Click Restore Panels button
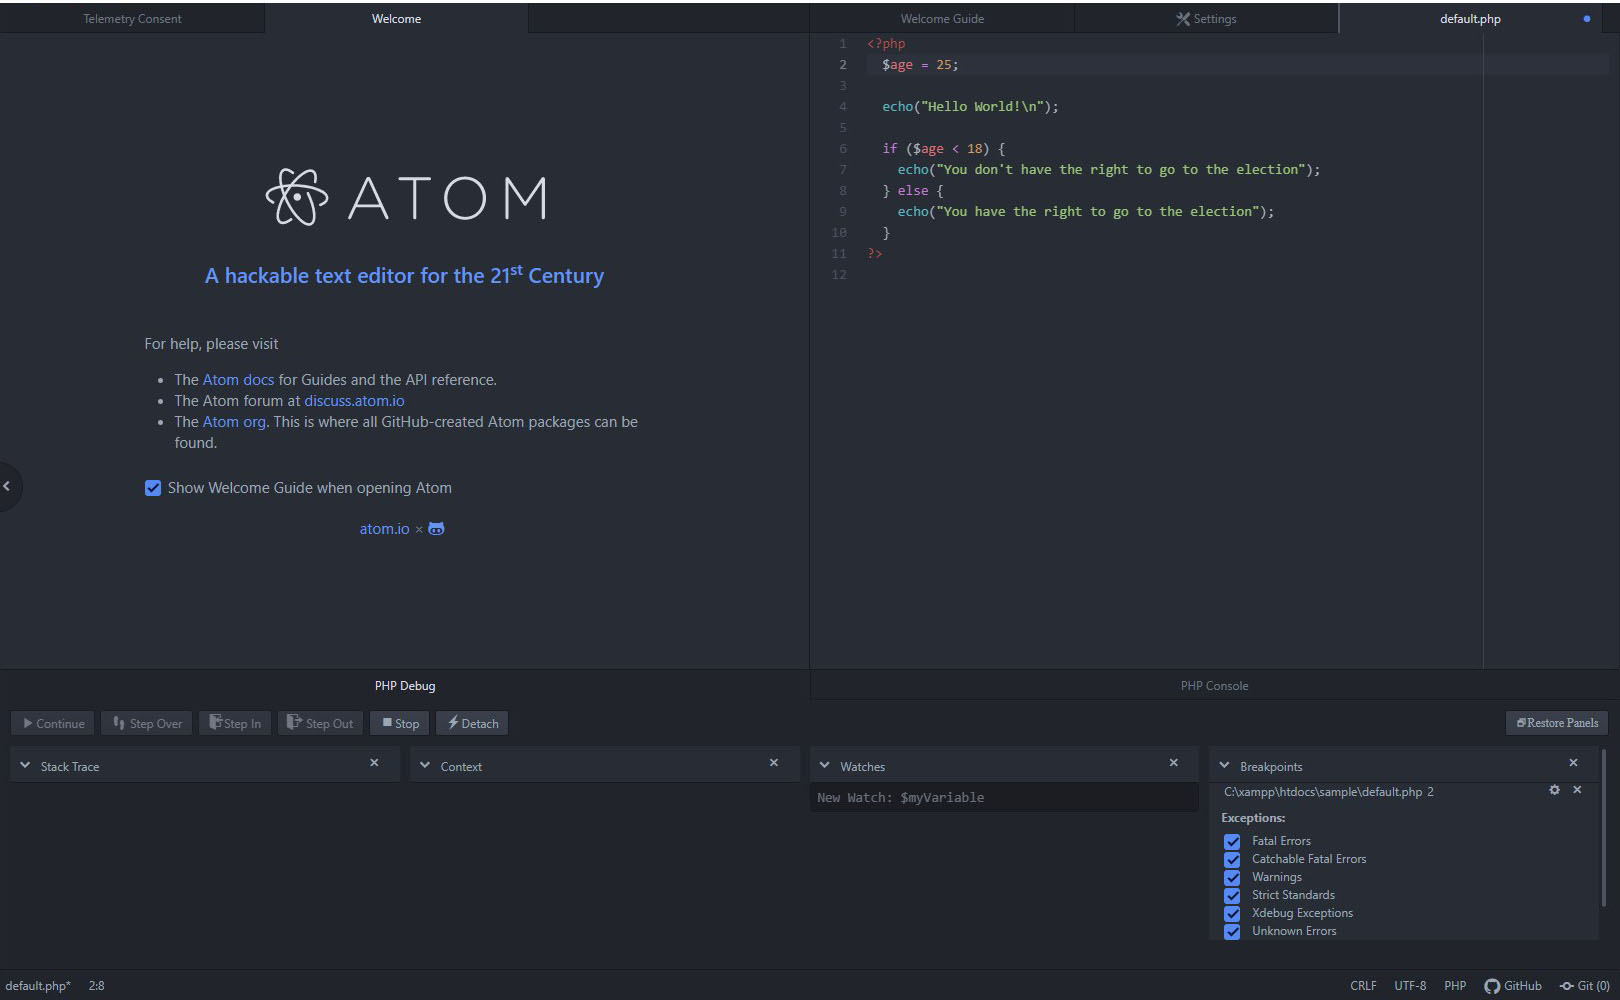This screenshot has height=1000, width=1620. (x=1557, y=723)
